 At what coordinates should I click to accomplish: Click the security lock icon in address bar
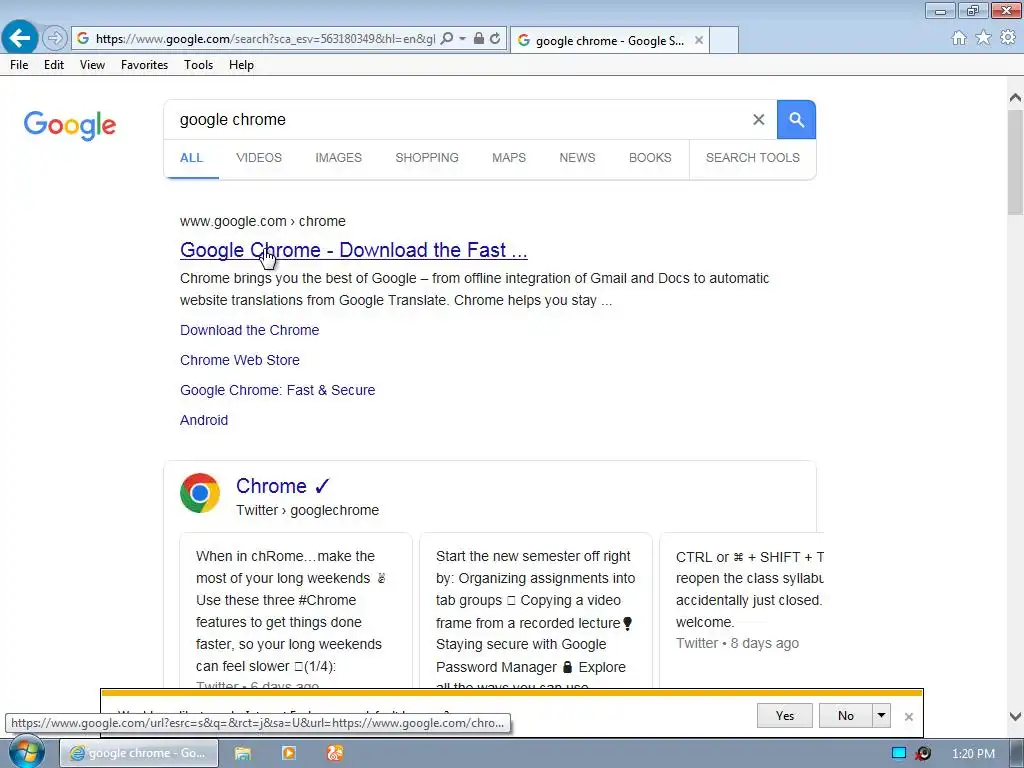click(x=479, y=39)
